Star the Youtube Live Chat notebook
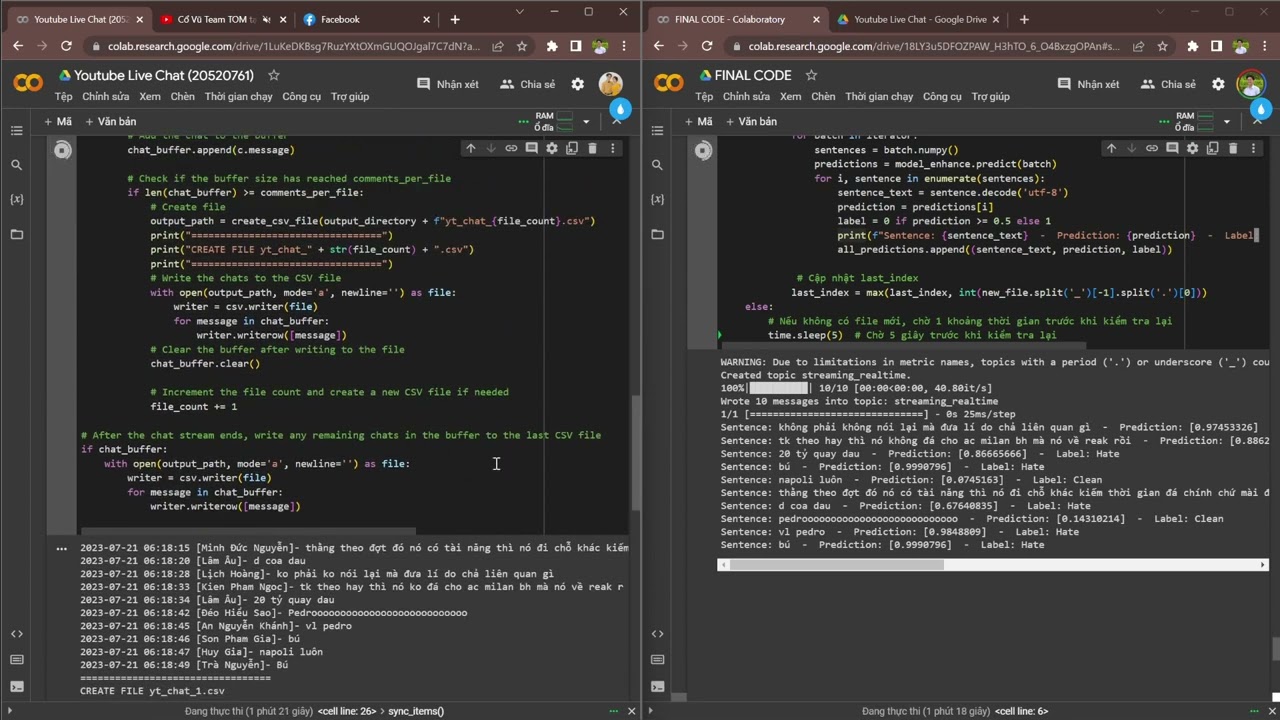Screen dimensions: 1280x720 point(274,76)
